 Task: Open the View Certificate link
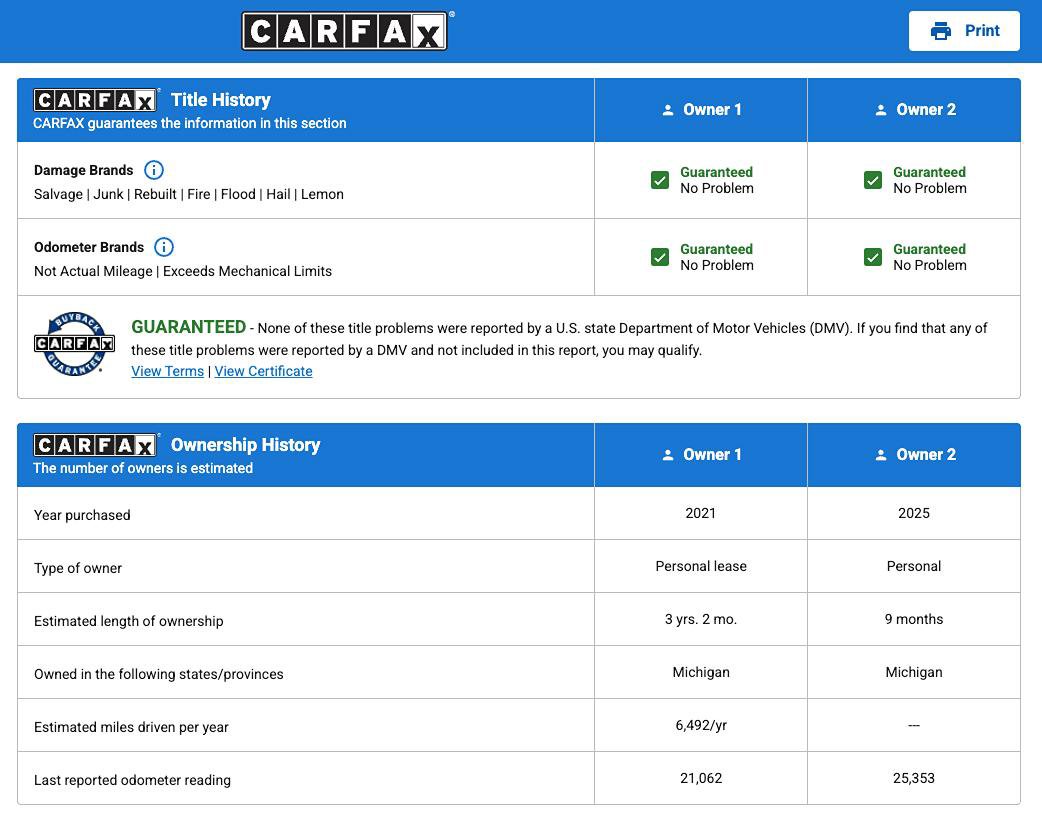(263, 371)
